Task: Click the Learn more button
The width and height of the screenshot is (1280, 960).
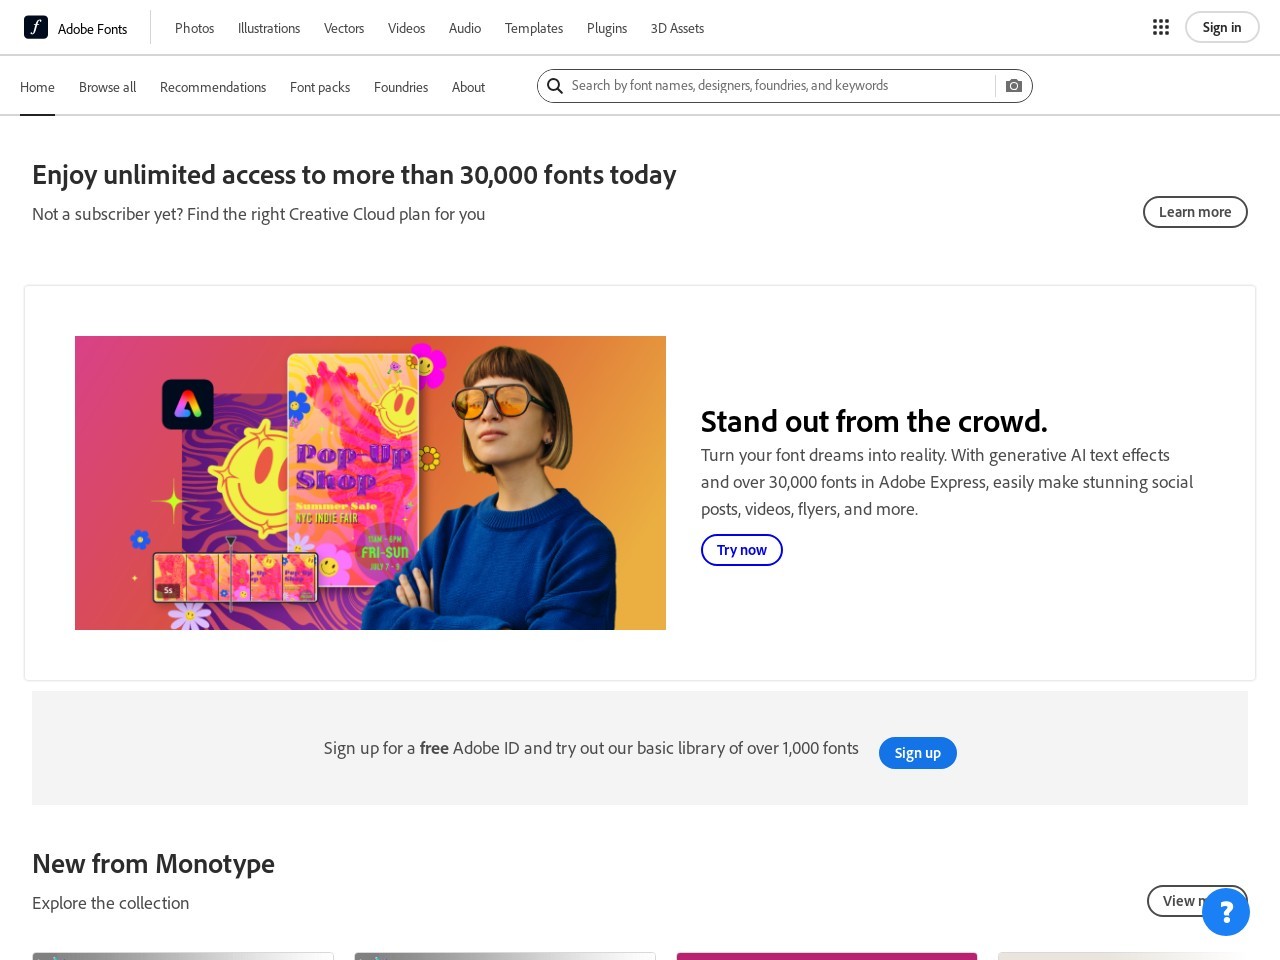Action: tap(1195, 212)
